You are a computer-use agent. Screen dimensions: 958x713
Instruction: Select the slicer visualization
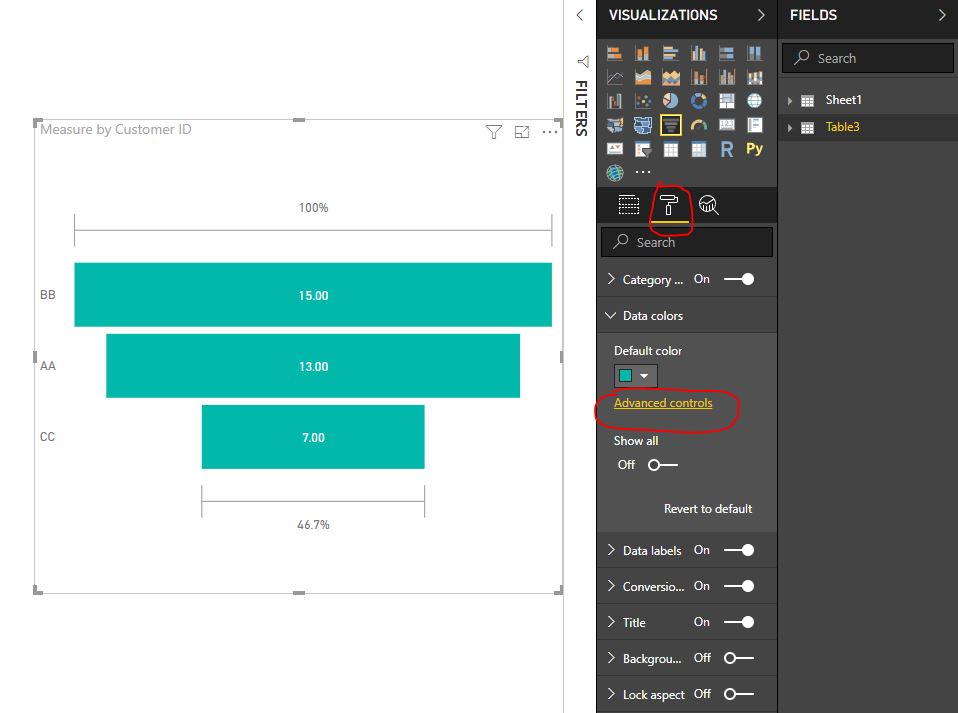(x=642, y=149)
